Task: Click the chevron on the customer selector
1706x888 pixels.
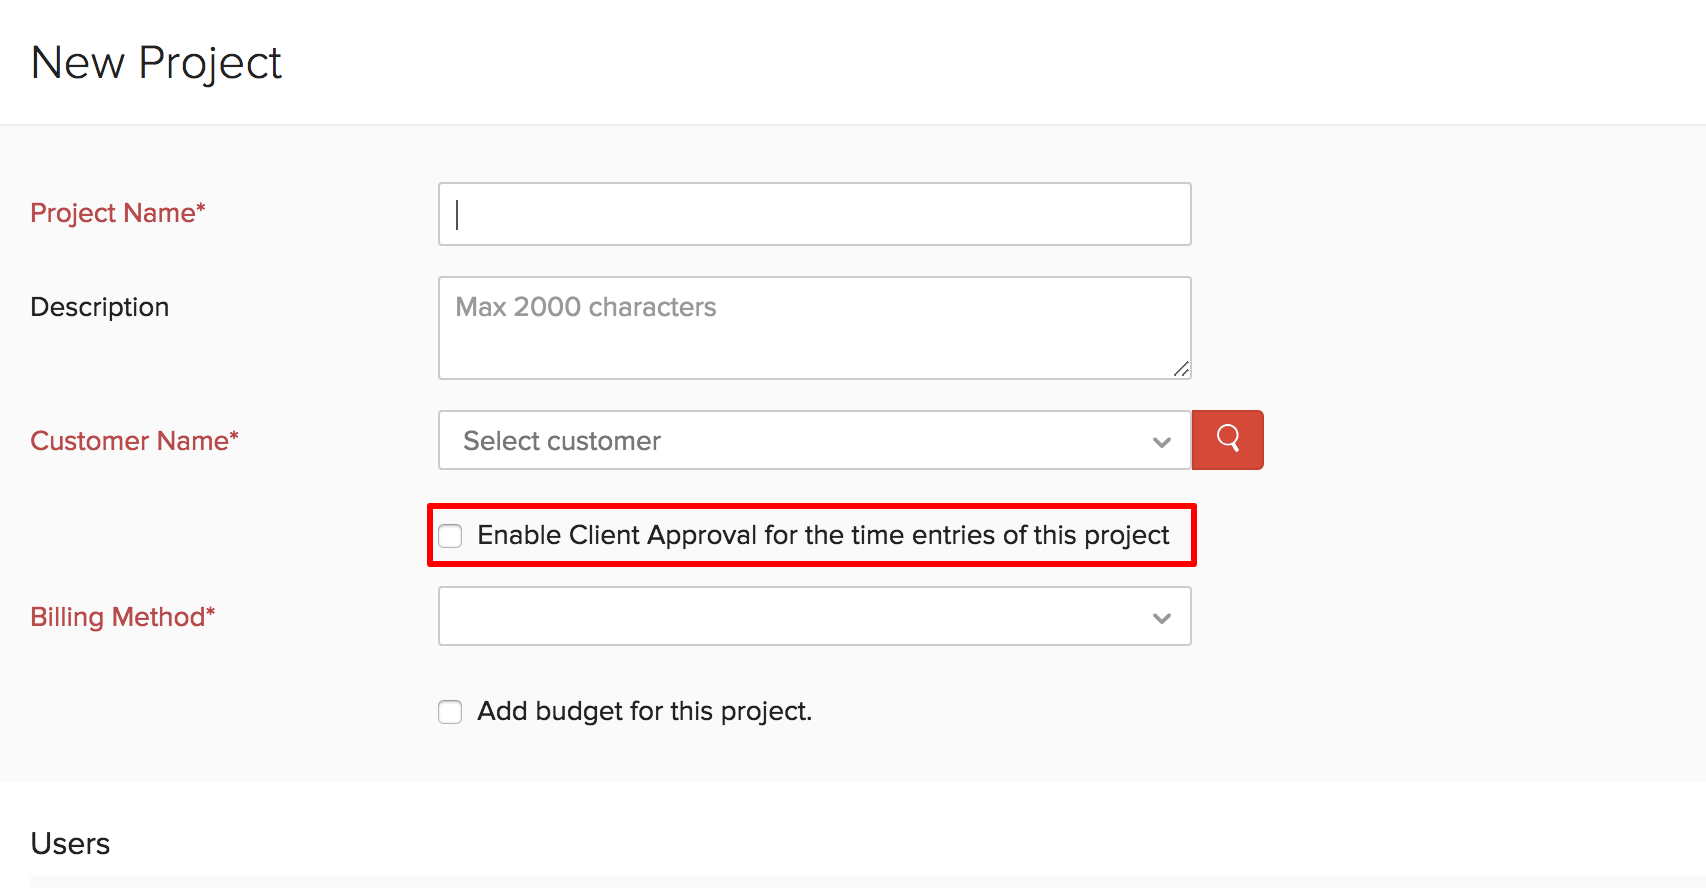Action: click(x=1160, y=440)
